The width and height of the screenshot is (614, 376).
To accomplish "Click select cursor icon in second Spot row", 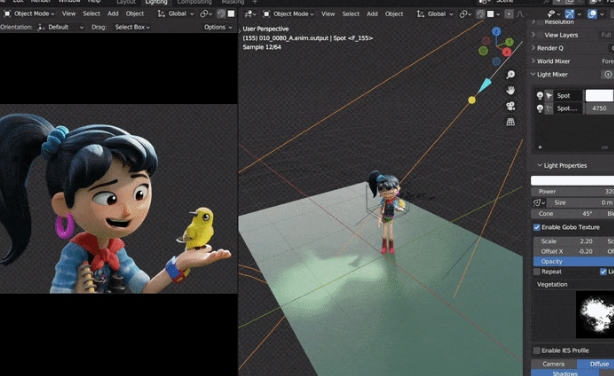I will tap(549, 108).
